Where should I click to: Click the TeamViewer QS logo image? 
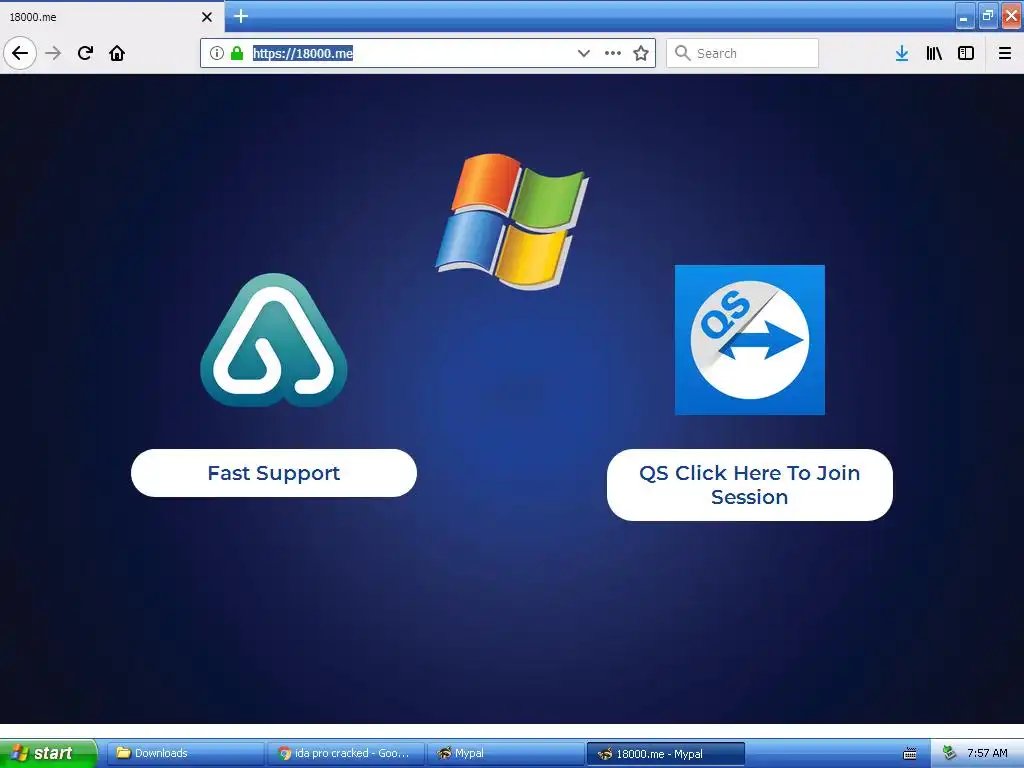tap(750, 340)
